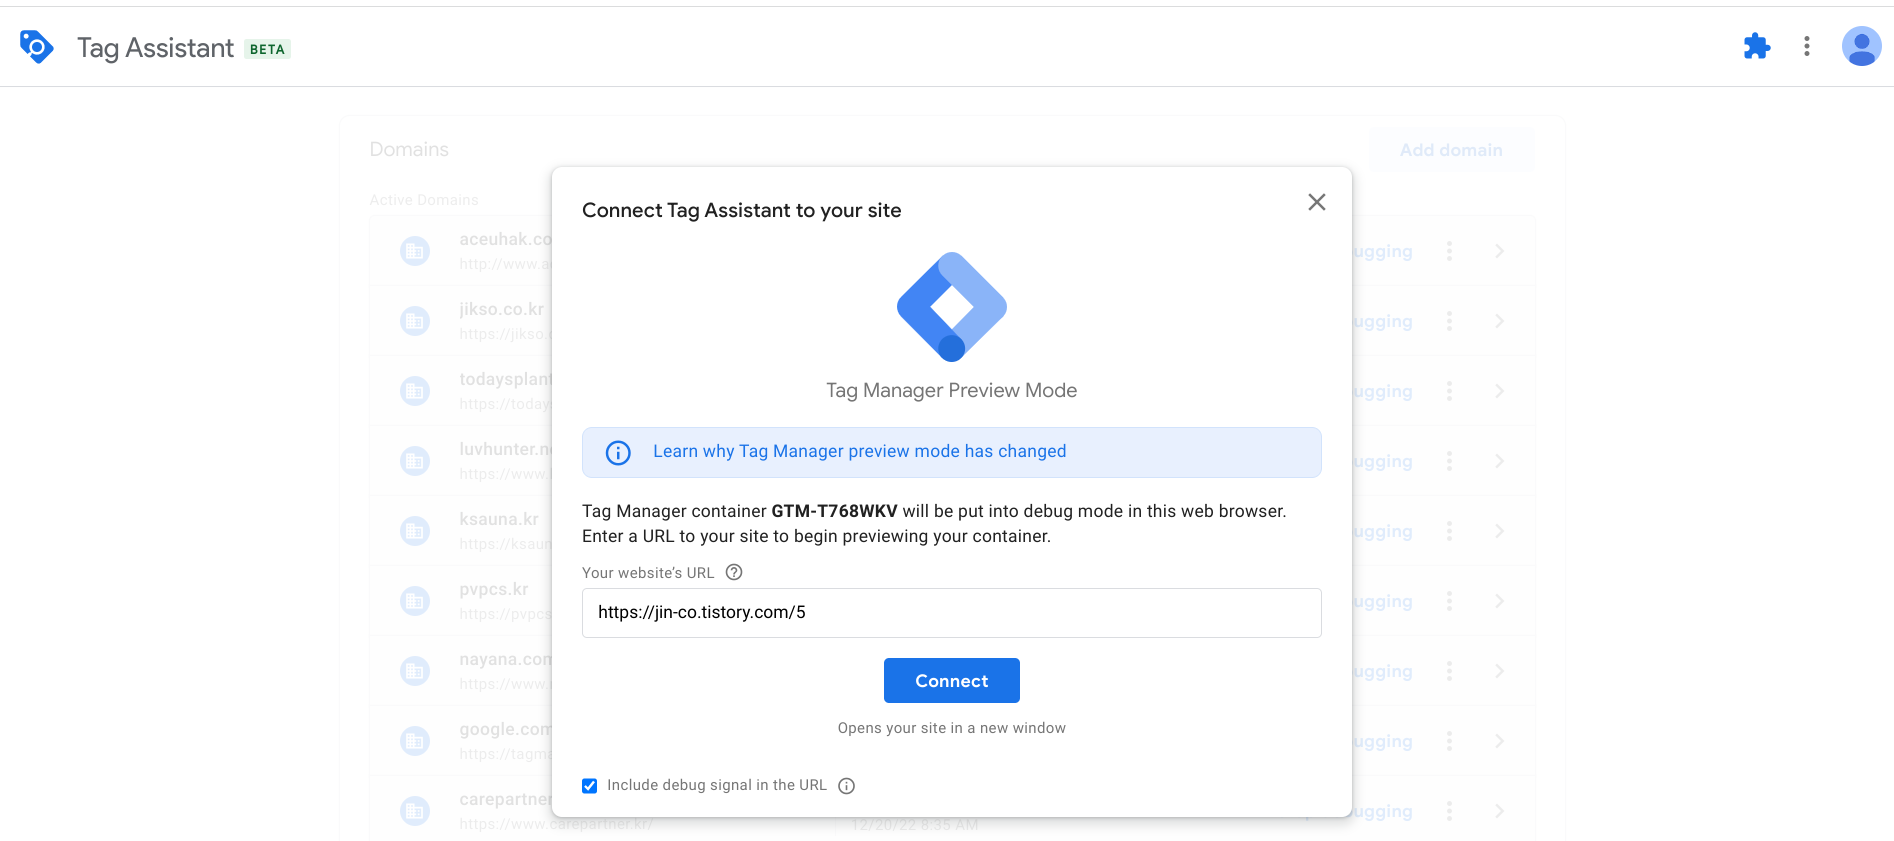Toggle Include debug signal in URL checkbox

click(x=590, y=786)
